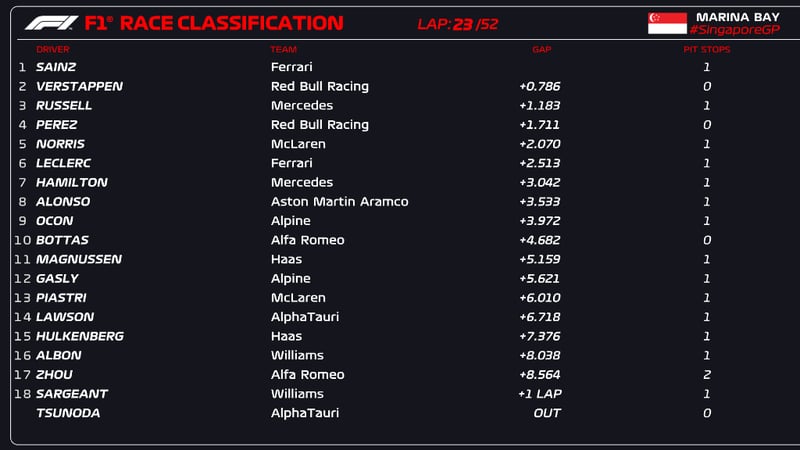Screen dimensions: 800x450
Task: Select driver name LAWSON
Action: tap(65, 317)
